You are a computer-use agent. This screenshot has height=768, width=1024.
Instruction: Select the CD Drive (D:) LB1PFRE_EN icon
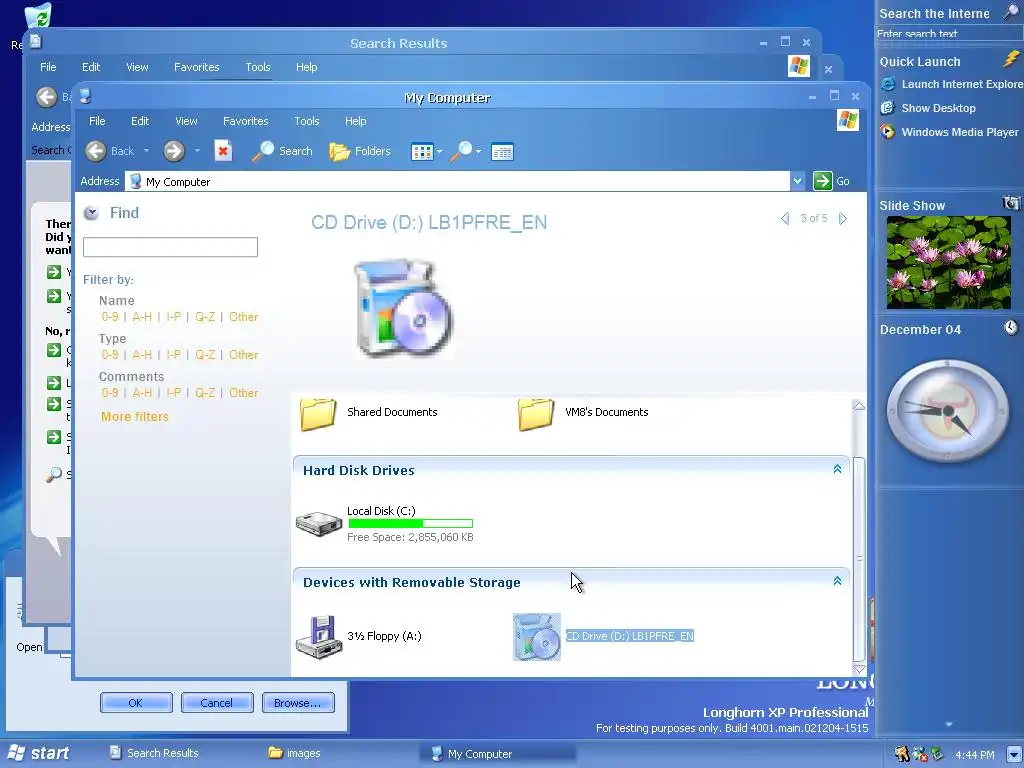537,637
